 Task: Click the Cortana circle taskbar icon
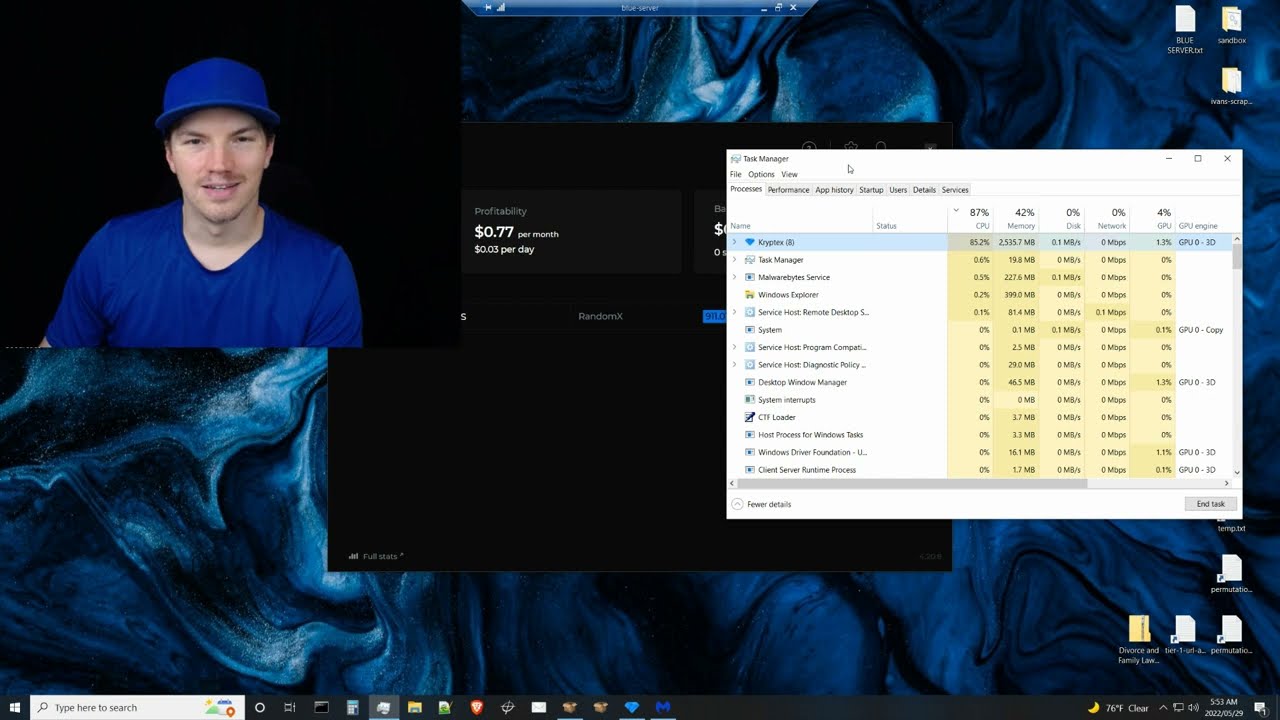pyautogui.click(x=260, y=707)
